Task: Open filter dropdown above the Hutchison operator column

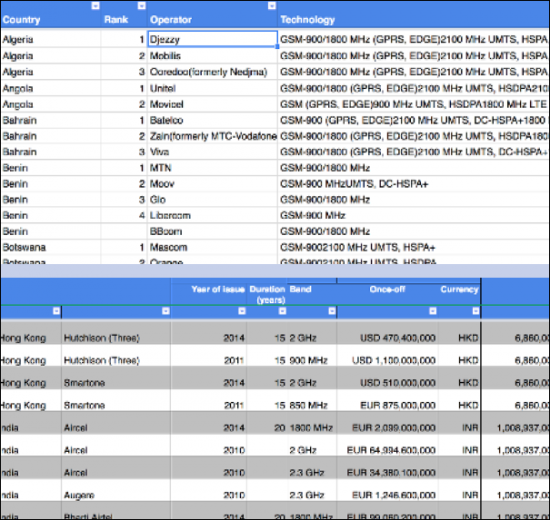Action: point(166,311)
